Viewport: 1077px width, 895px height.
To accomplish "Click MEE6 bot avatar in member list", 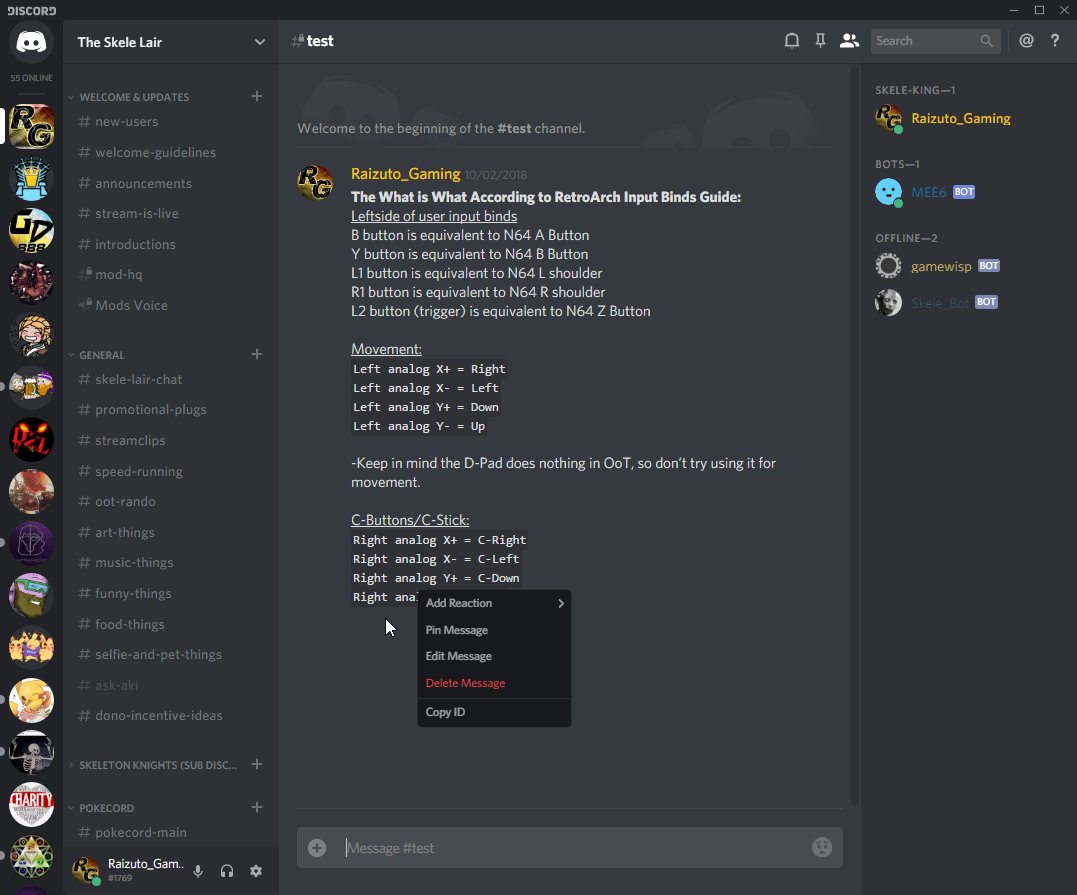I will [888, 192].
